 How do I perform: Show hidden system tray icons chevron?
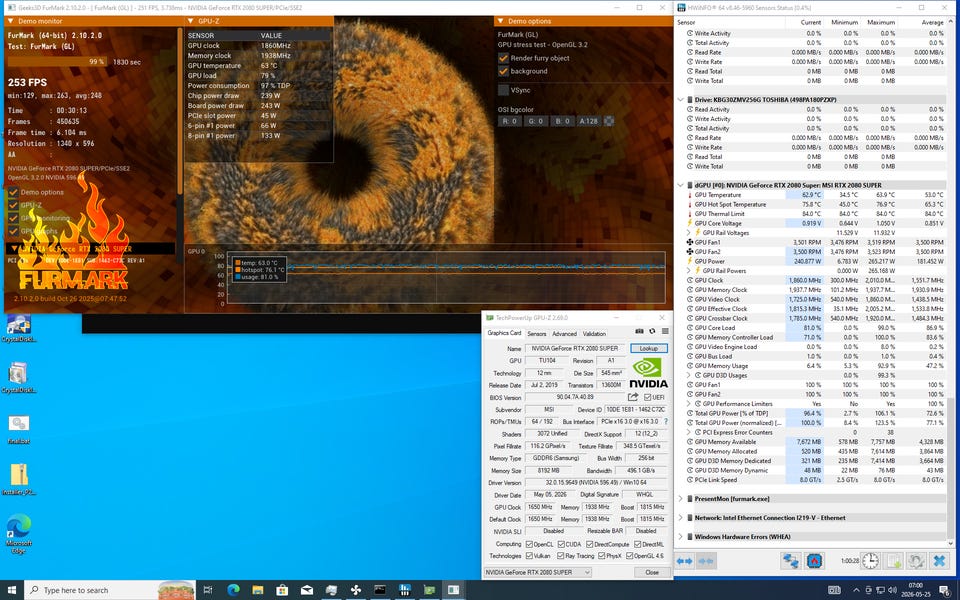[x=856, y=590]
